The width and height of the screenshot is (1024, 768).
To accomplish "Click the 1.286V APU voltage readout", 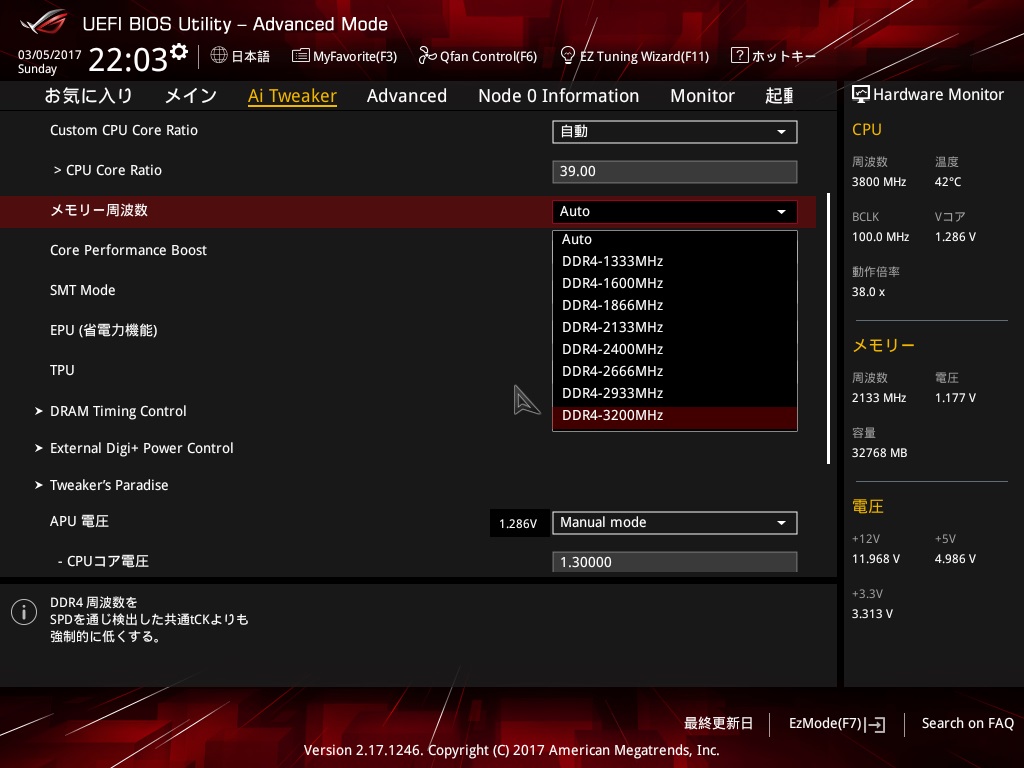I will [518, 524].
